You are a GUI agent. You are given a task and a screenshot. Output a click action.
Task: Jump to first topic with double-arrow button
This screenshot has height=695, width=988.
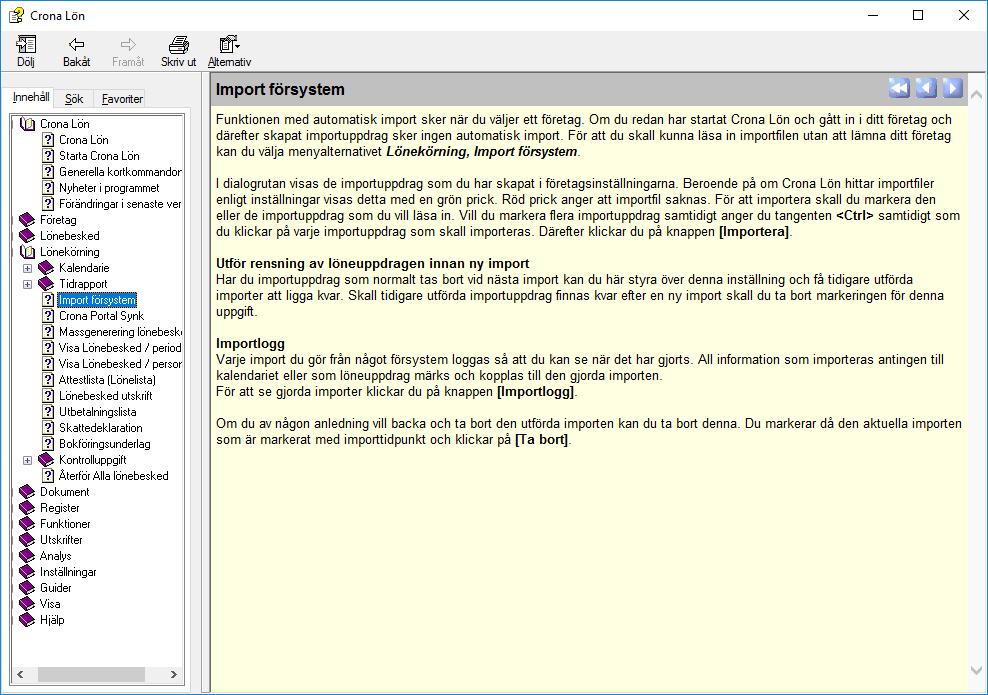[x=899, y=88]
